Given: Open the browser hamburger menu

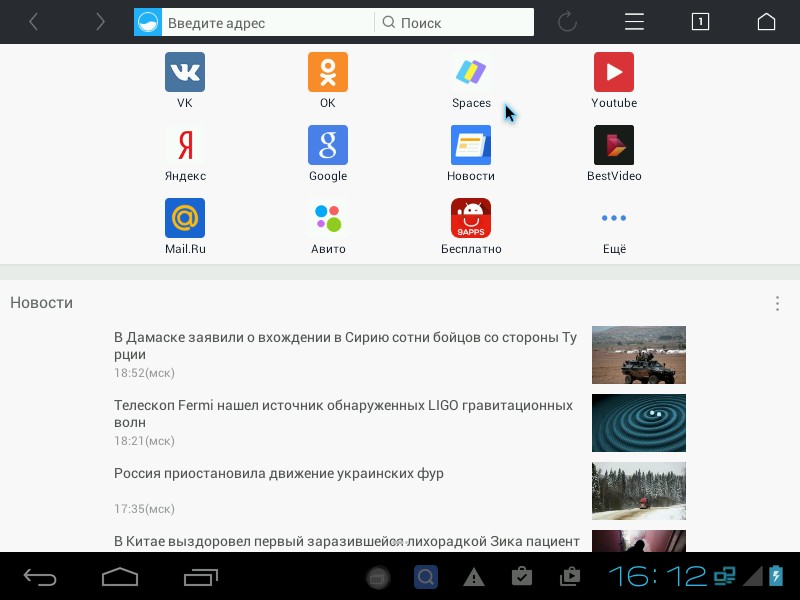Looking at the screenshot, I should [634, 22].
